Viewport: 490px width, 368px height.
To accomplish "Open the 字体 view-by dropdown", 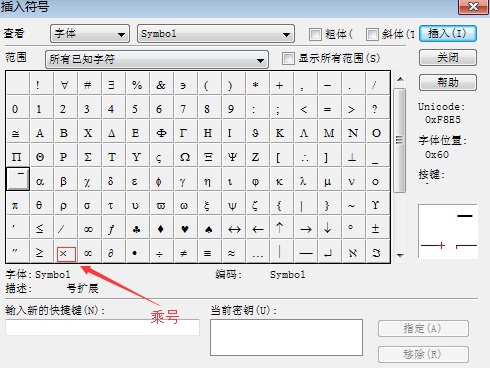I will pos(90,34).
